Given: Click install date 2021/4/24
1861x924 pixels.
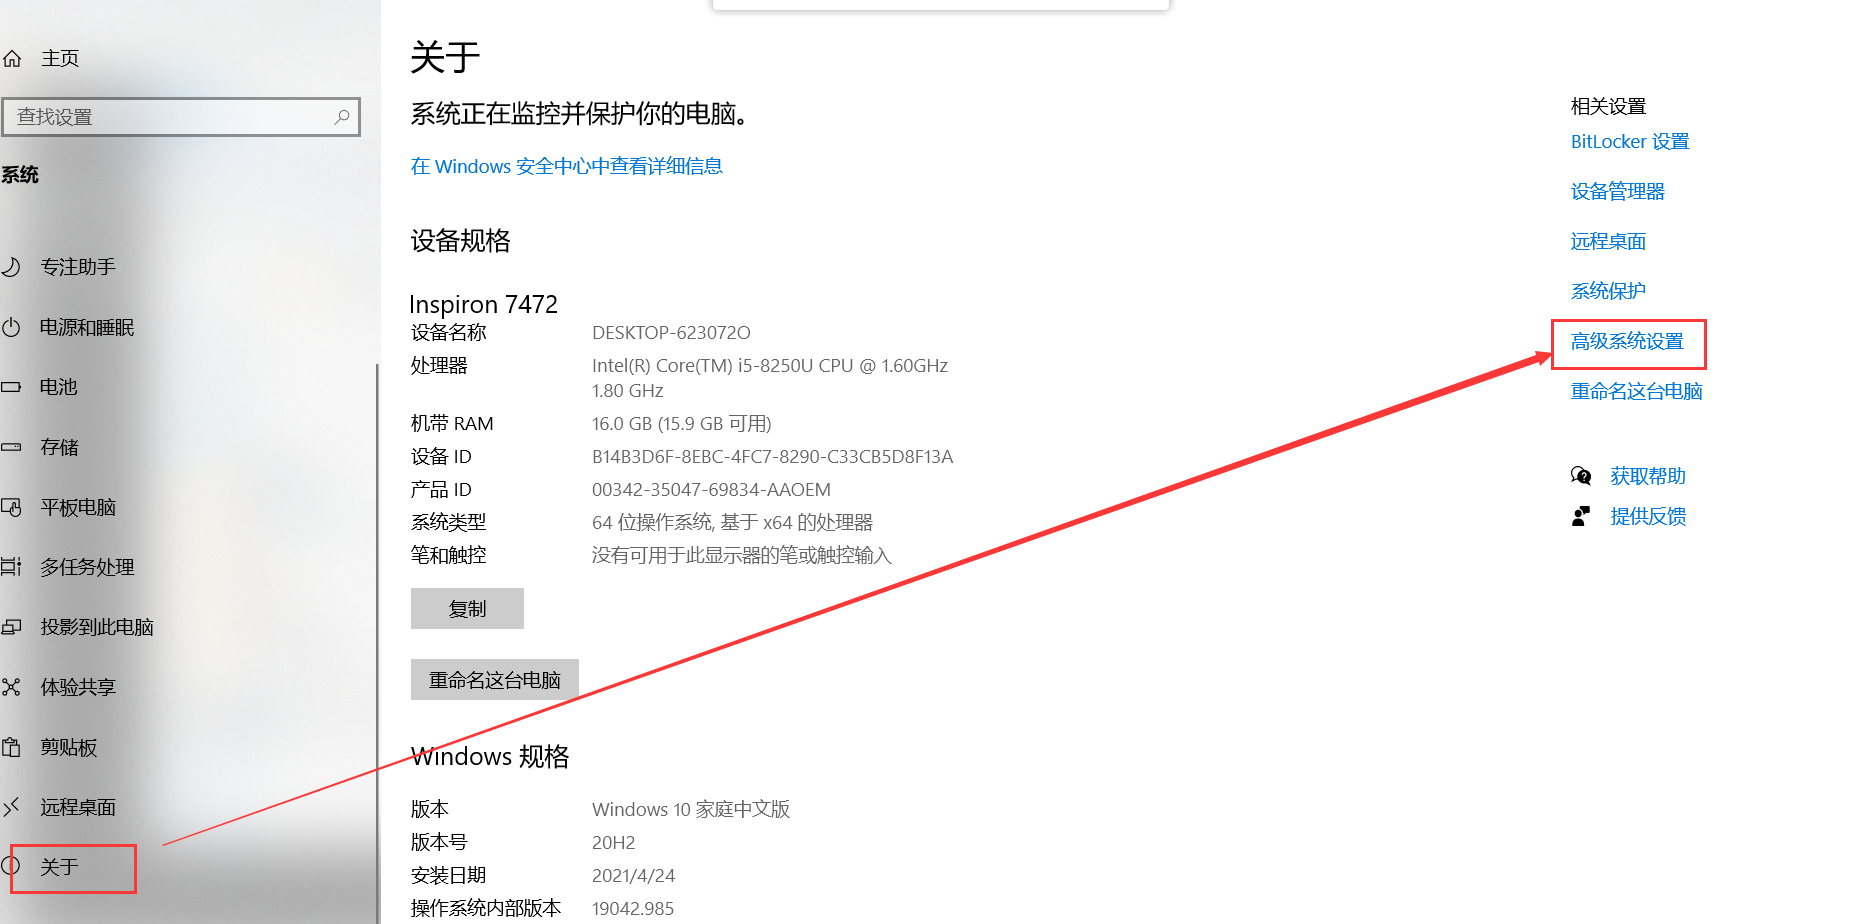Looking at the screenshot, I should pyautogui.click(x=633, y=876).
